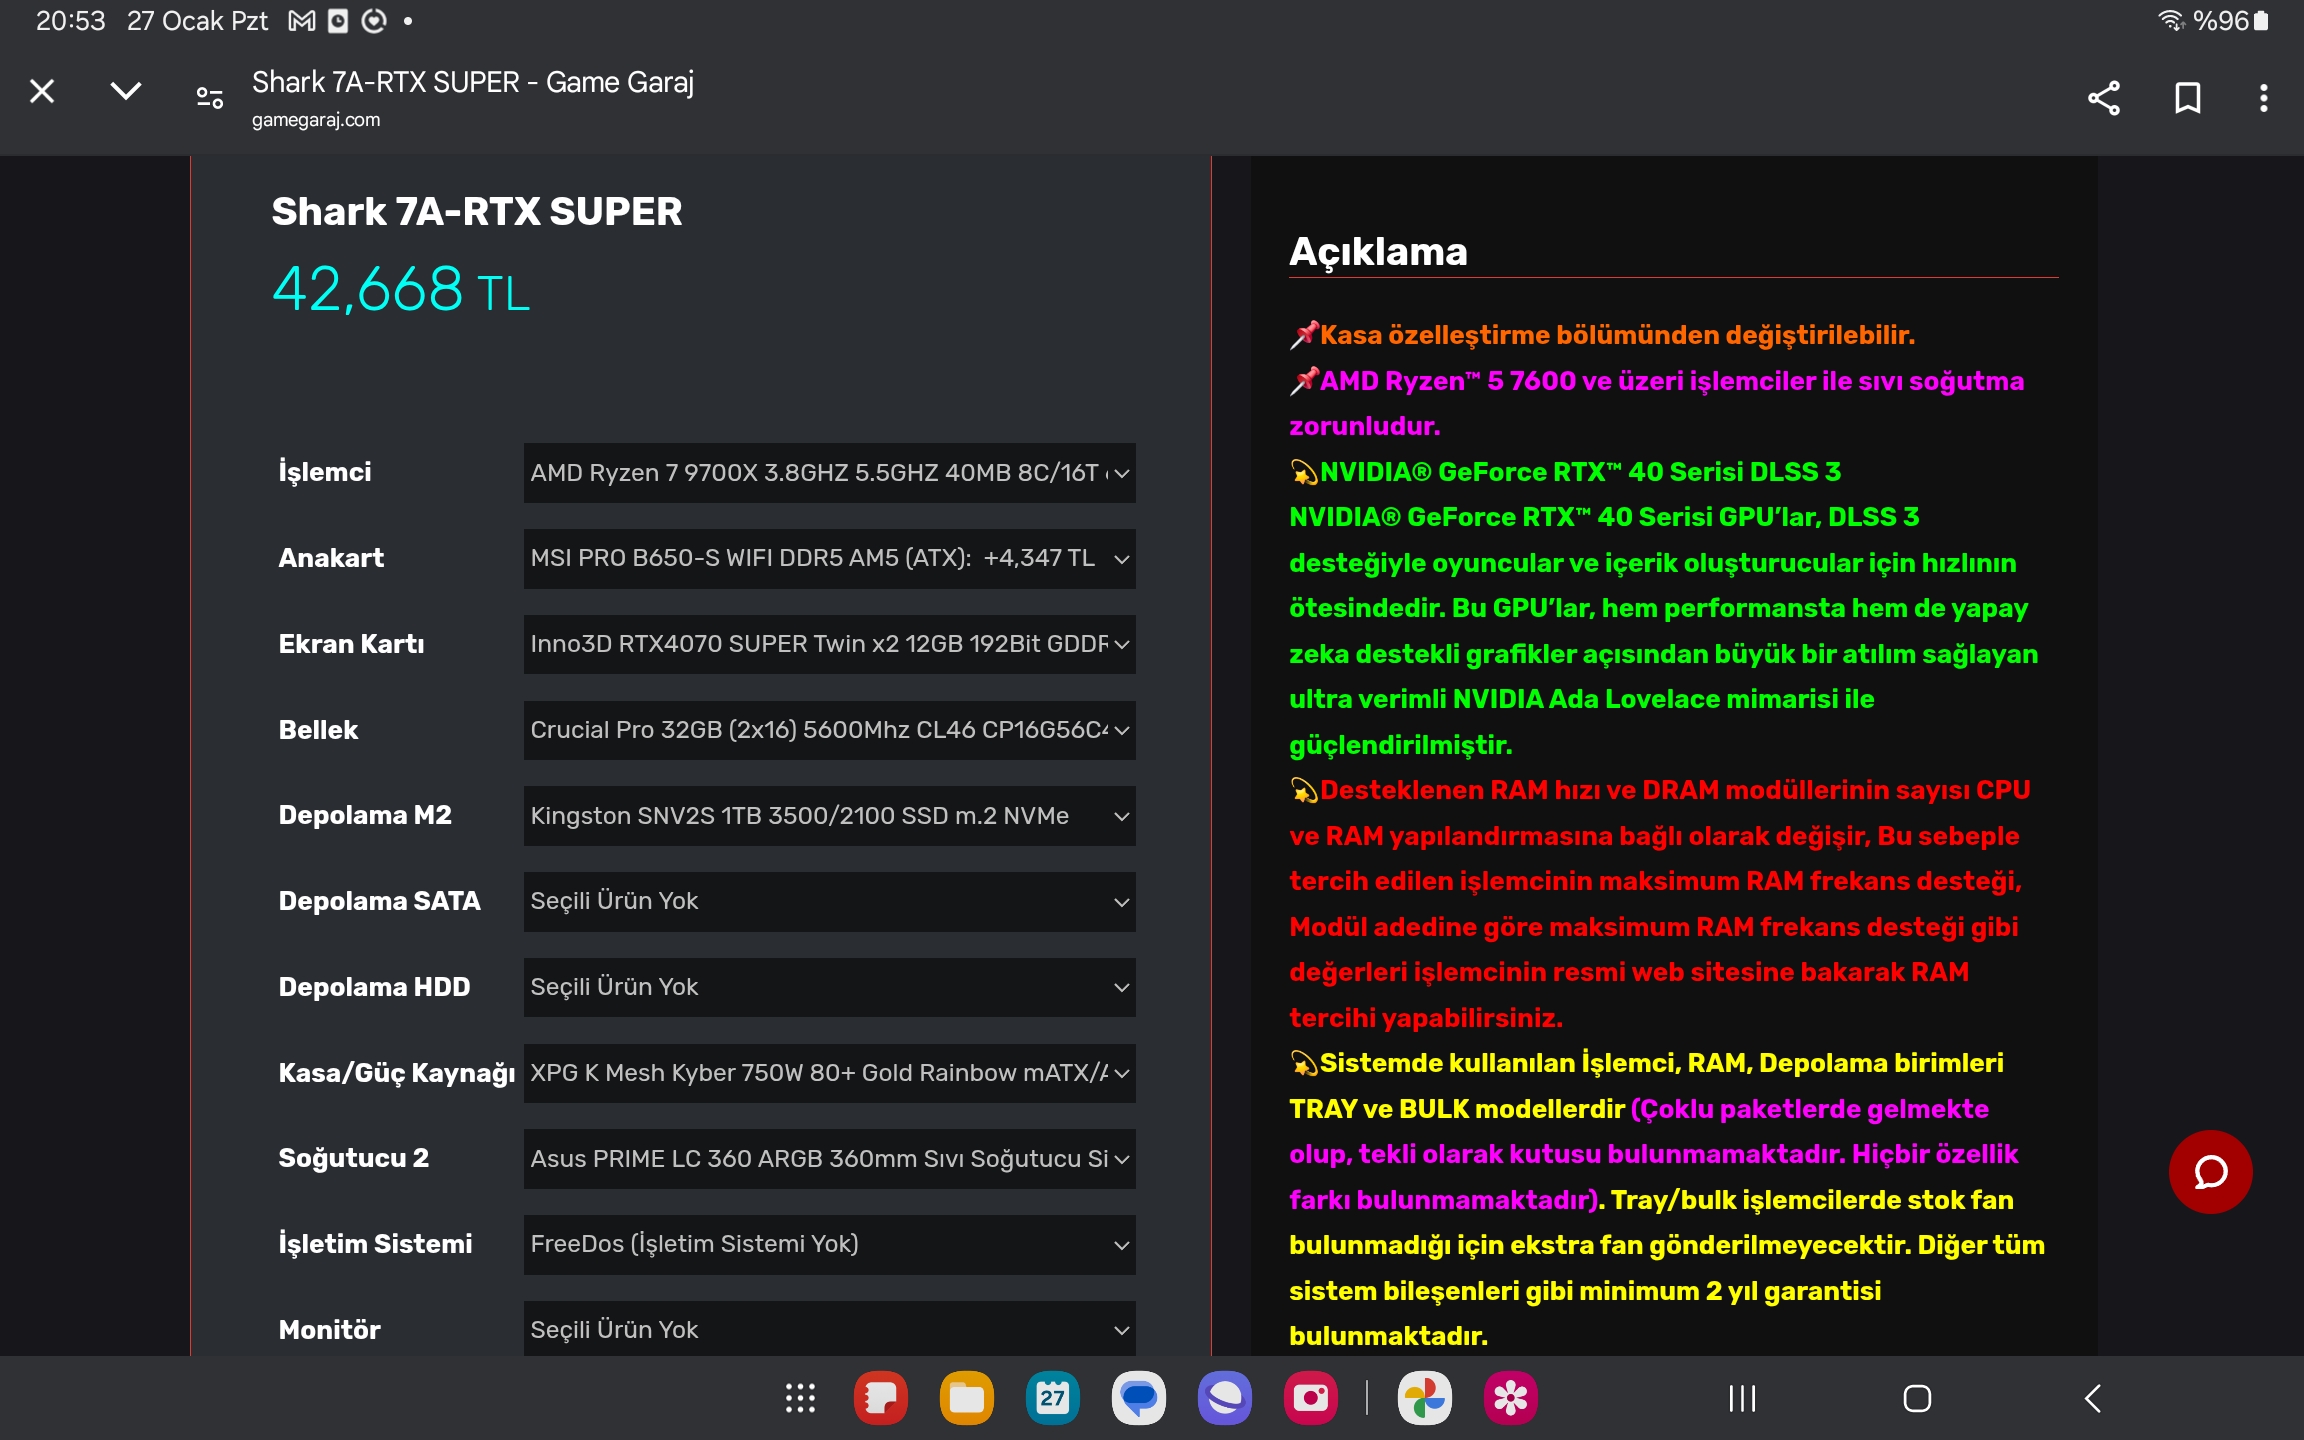
Task: Click the Açıklama section heading
Action: (1378, 251)
